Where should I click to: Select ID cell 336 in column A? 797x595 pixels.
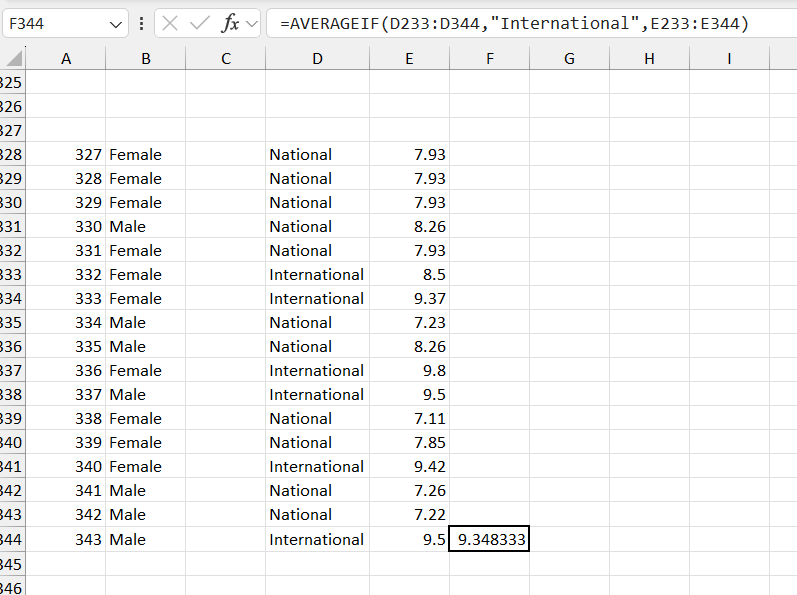click(66, 371)
